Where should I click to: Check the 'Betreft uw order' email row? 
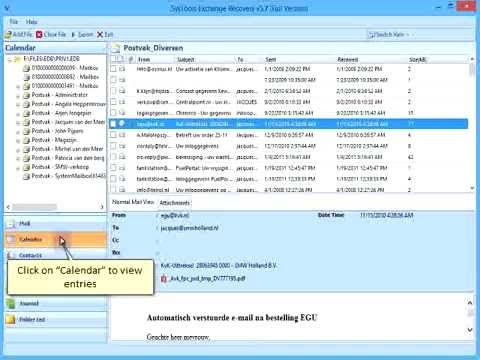pos(113,135)
